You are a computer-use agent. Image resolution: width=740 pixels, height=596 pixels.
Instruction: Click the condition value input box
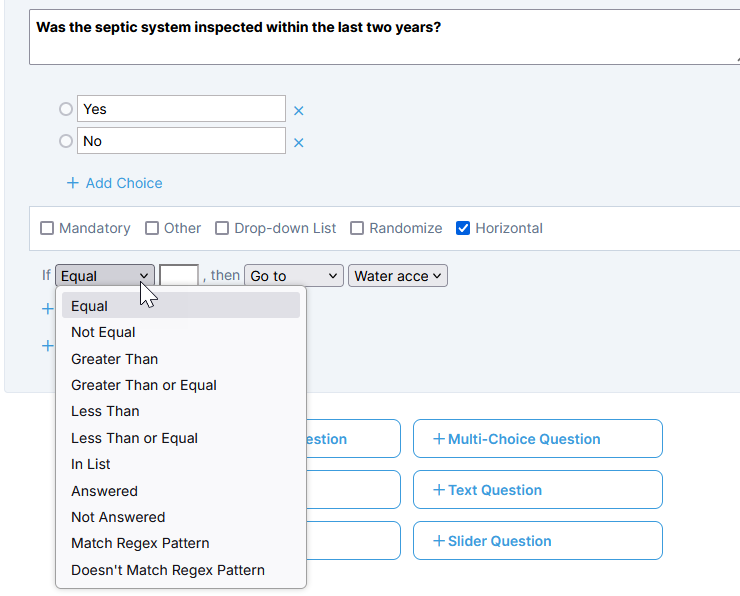[179, 276]
